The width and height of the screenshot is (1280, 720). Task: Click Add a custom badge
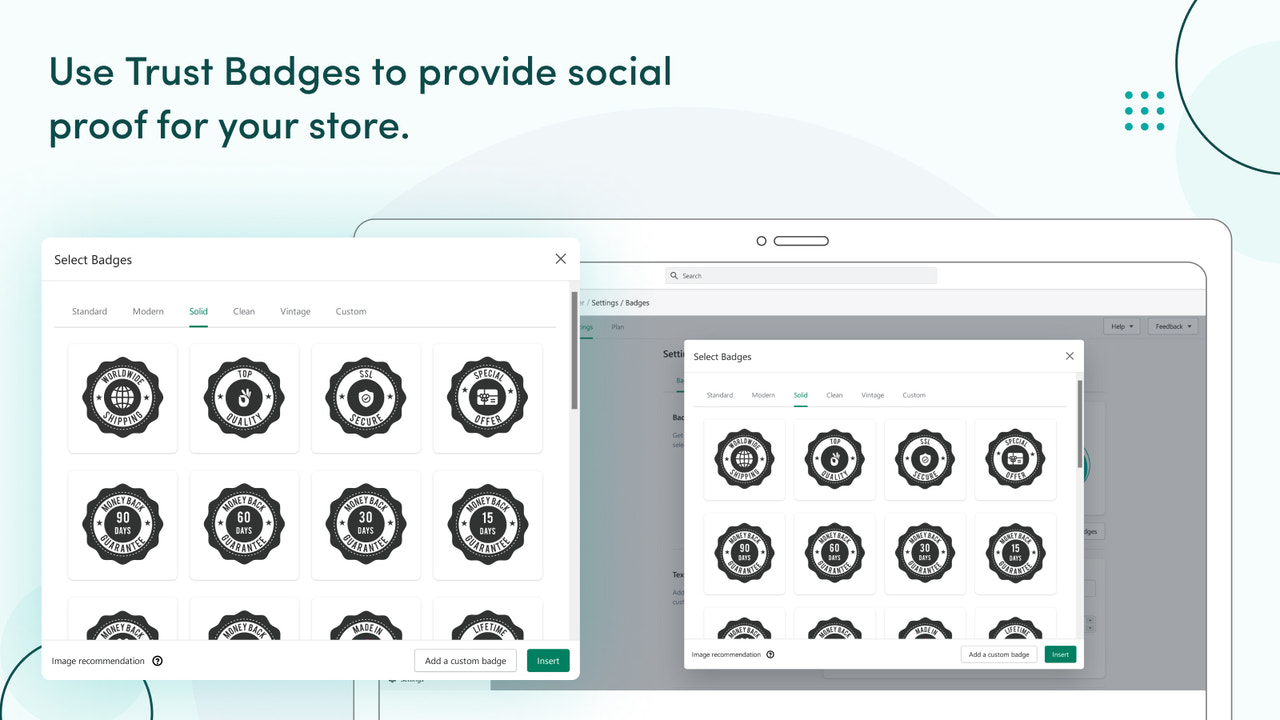coord(465,660)
